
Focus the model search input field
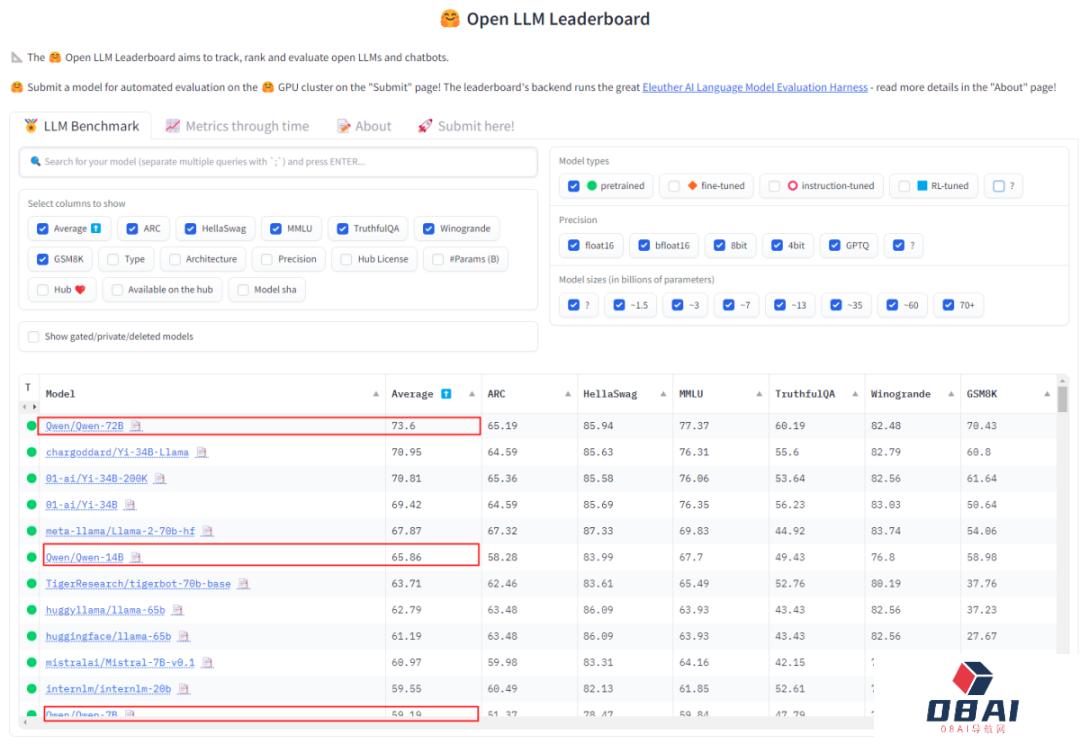tap(278, 161)
